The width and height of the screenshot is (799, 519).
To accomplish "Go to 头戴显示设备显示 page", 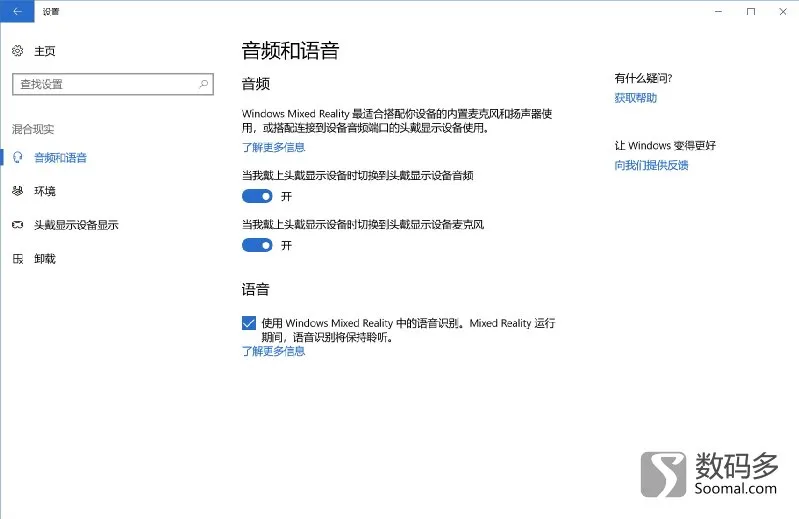I will pos(76,225).
